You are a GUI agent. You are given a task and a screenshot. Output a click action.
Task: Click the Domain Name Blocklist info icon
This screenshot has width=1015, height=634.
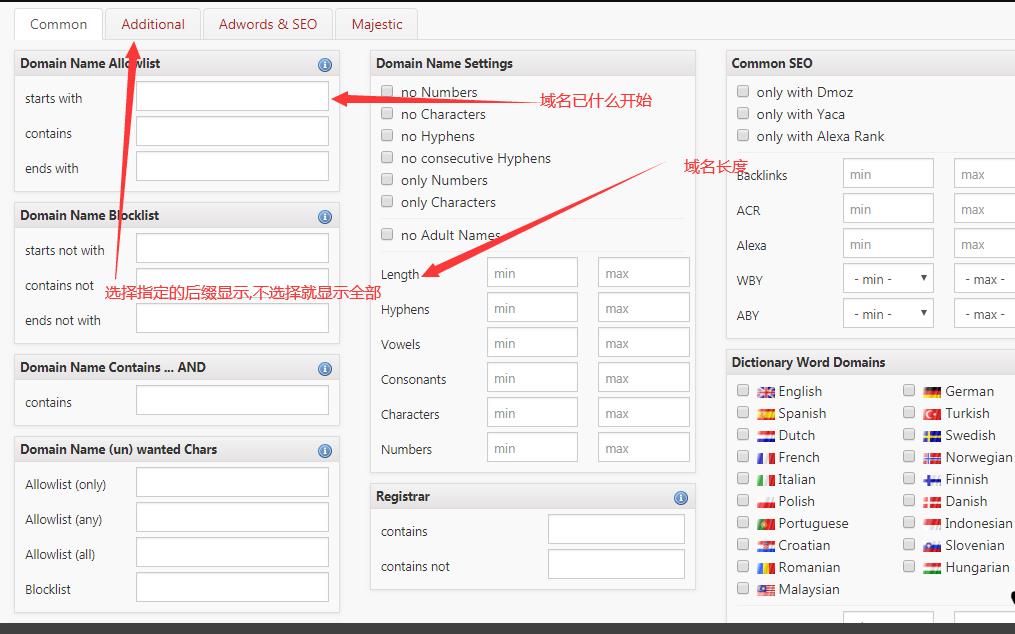324,217
